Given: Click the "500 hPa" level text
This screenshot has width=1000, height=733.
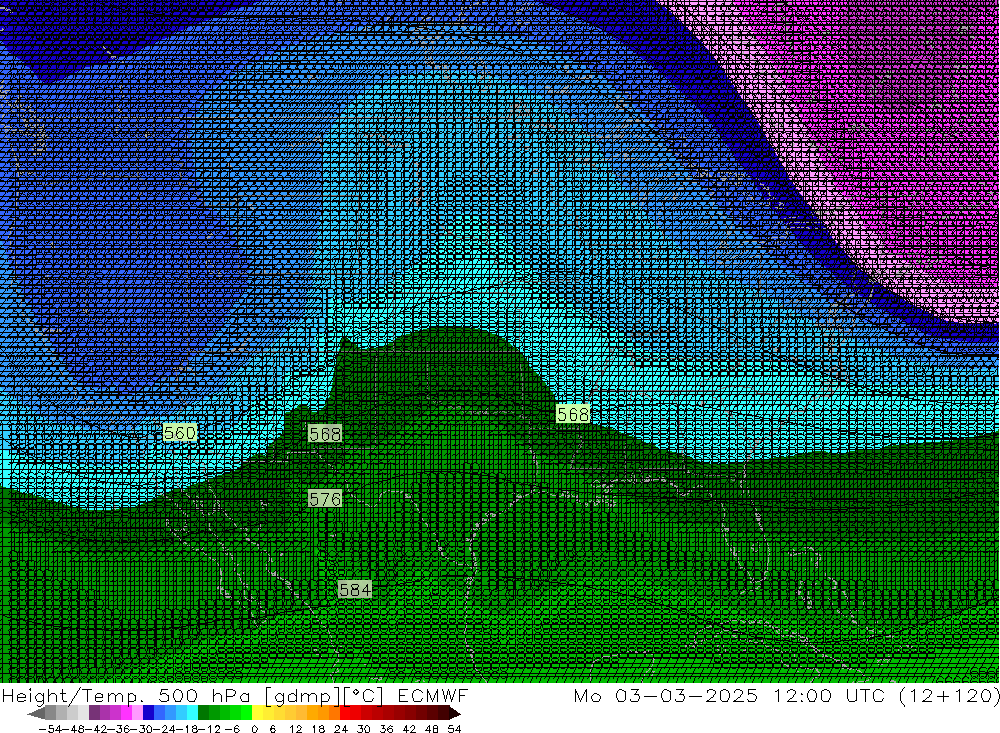Looking at the screenshot, I should pos(204,695).
